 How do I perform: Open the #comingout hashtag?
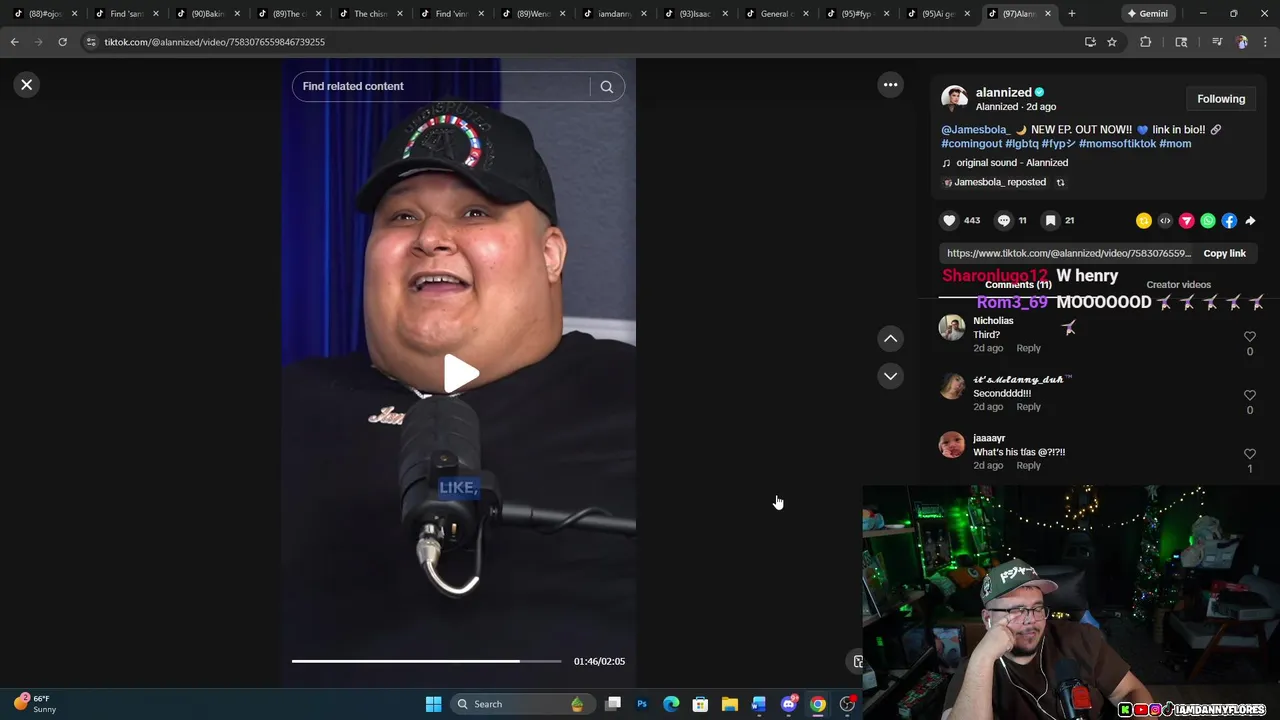pos(971,144)
